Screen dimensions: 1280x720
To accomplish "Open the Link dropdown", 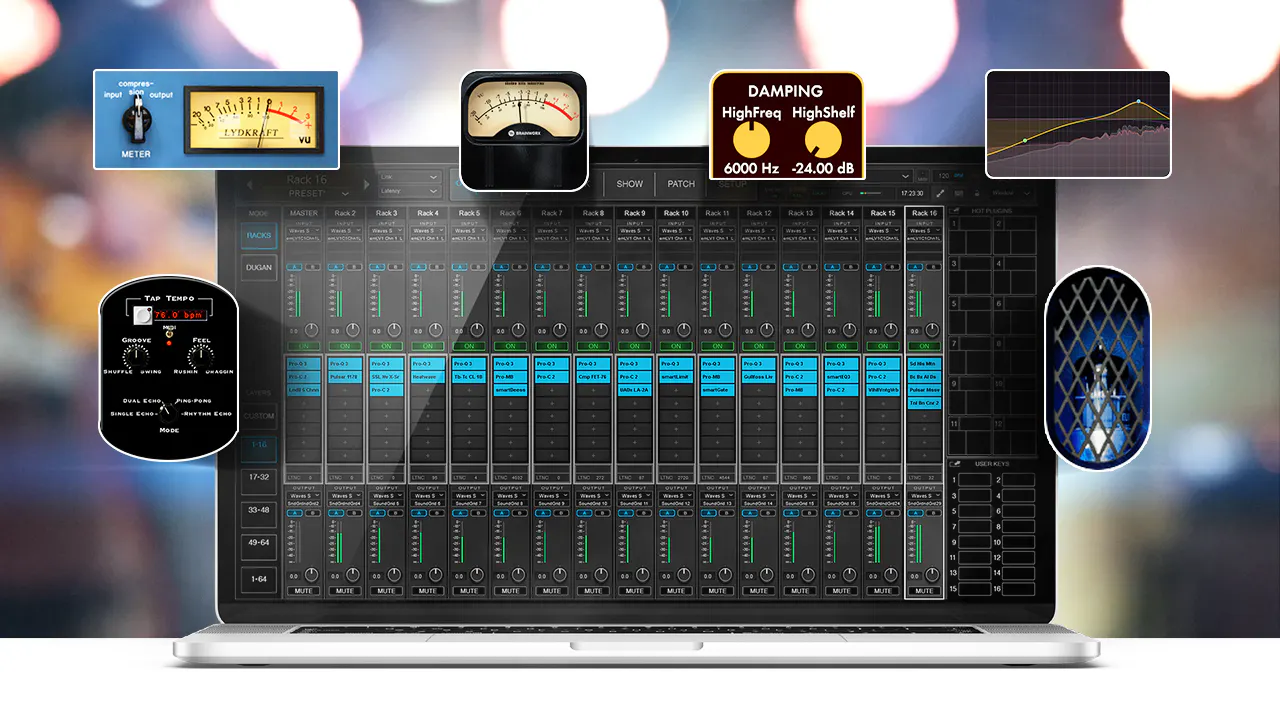I will coord(409,177).
